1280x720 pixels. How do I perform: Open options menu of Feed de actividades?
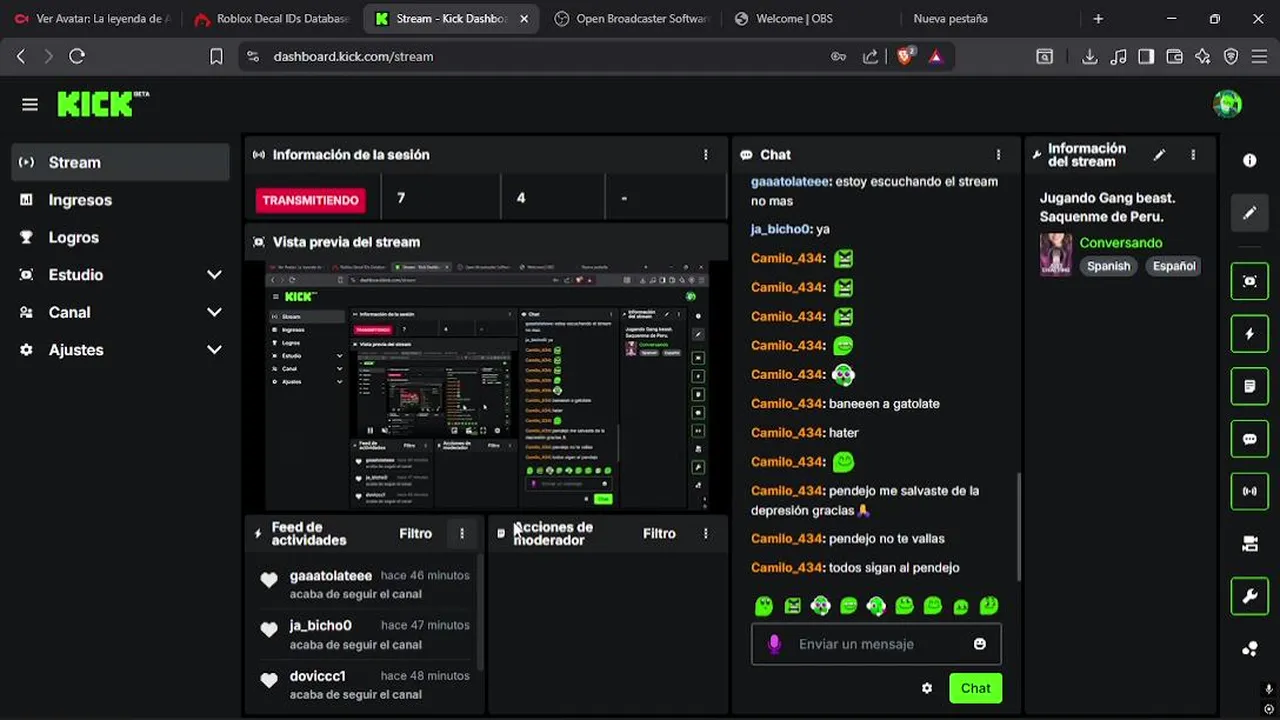(462, 534)
